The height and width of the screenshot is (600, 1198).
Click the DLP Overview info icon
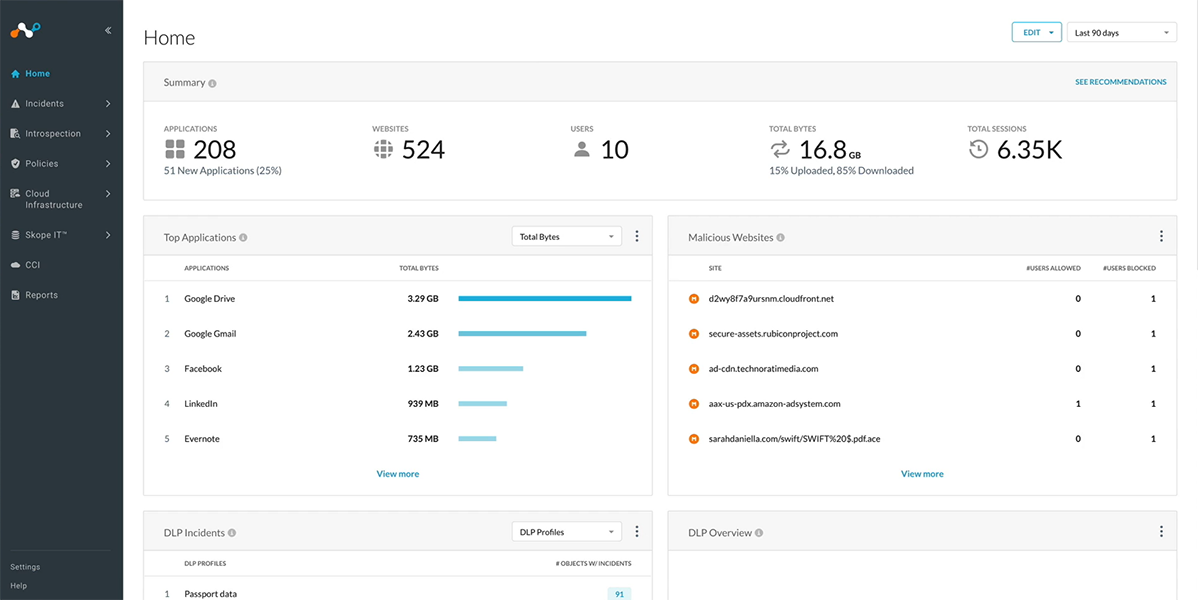pyautogui.click(x=759, y=533)
